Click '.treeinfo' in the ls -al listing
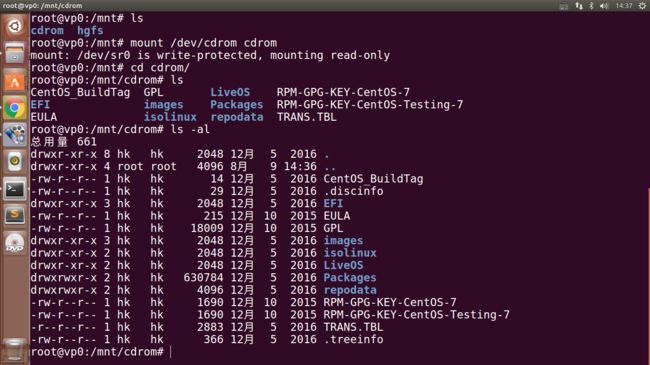650x365 pixels. (353, 340)
